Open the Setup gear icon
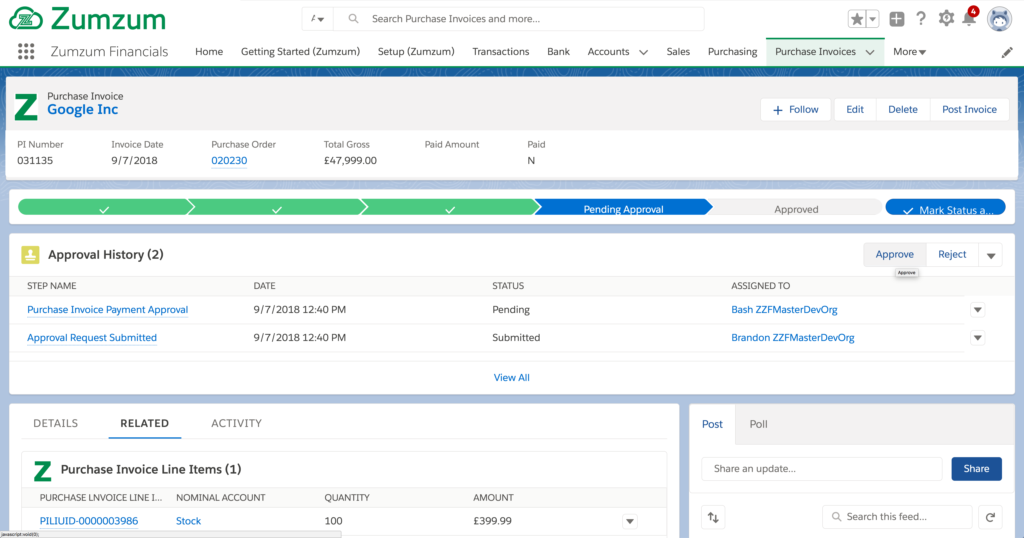Screen dimensions: 1024x538 pyautogui.click(x=946, y=19)
